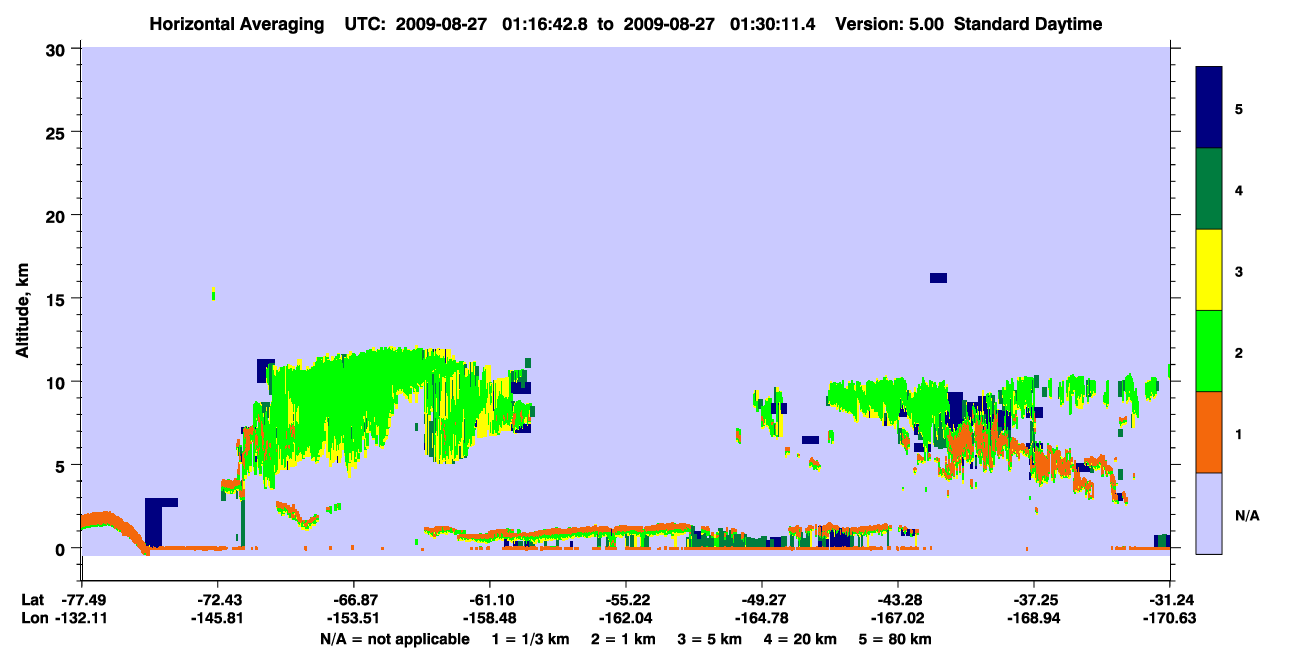Click the dark blue level 5 color swatch
Screen dimensions: 1300x667
click(1209, 107)
